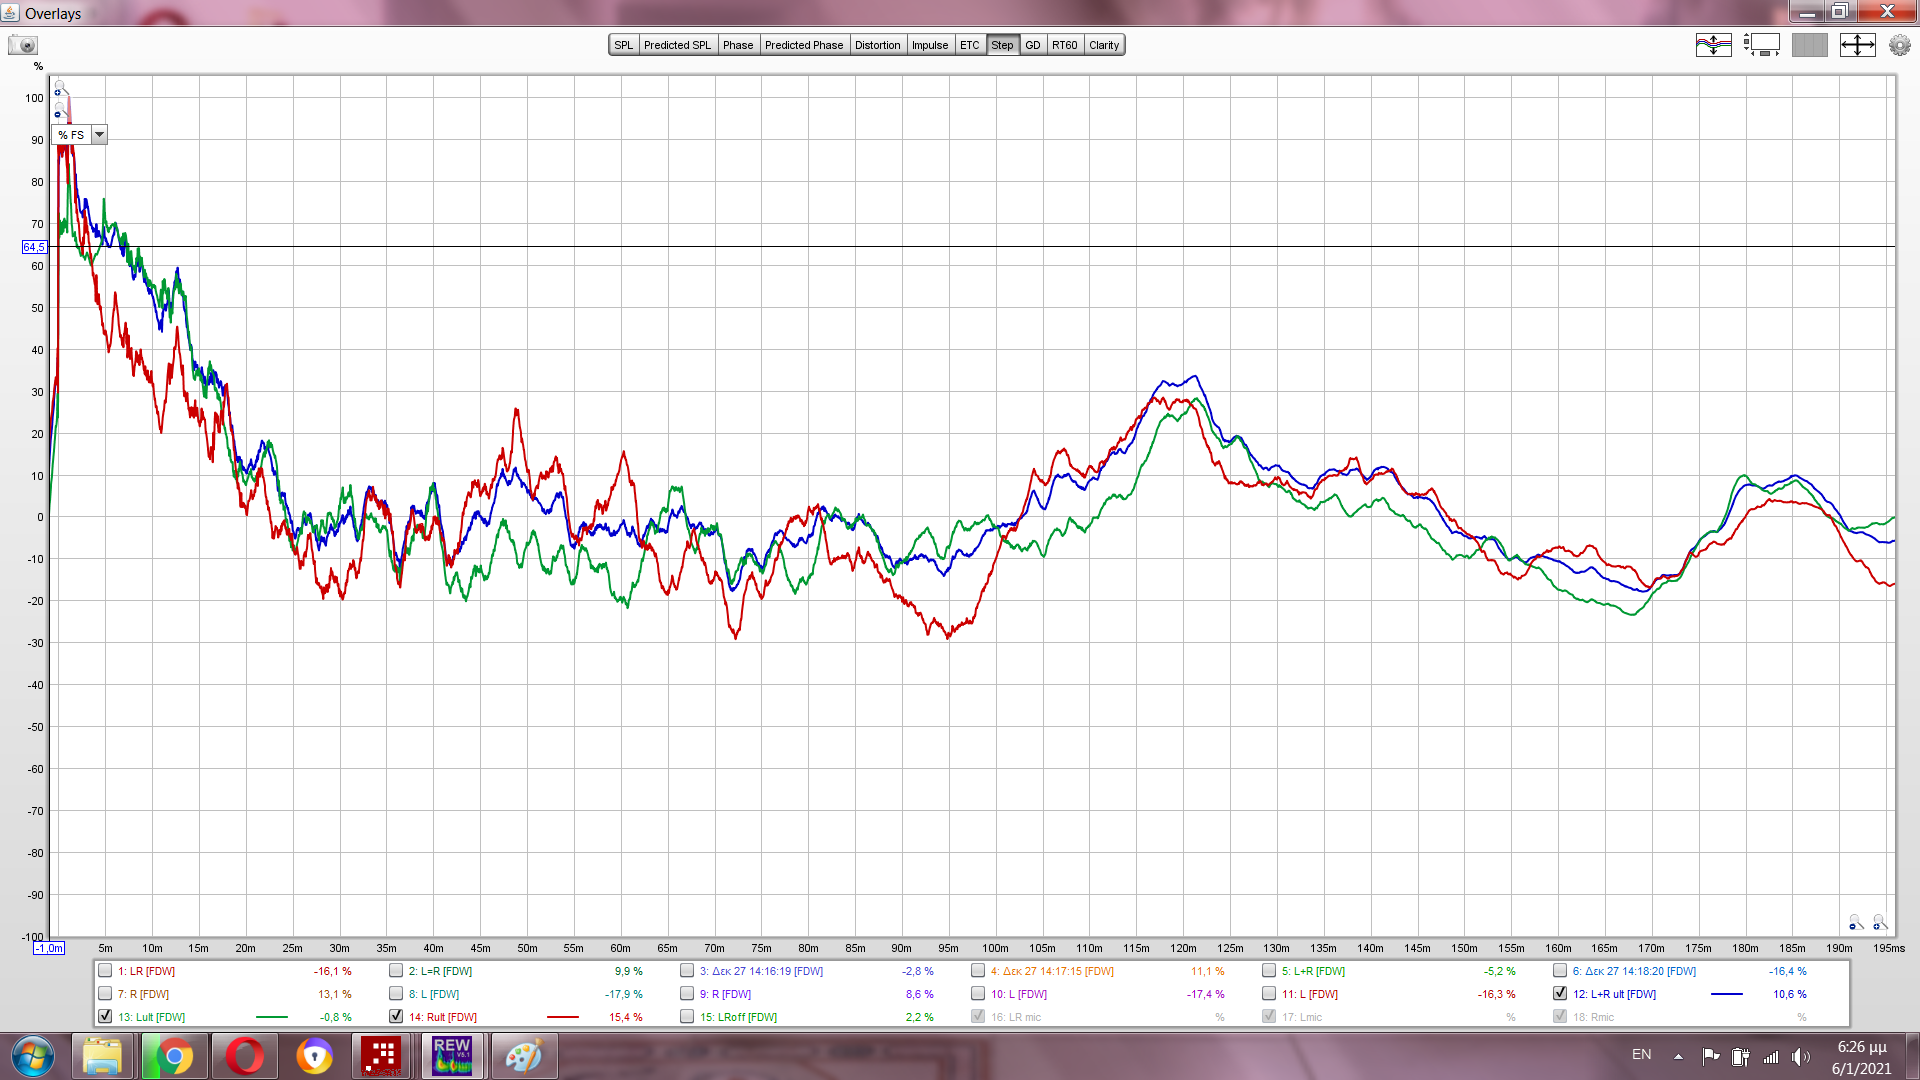Switch to the SPL tab

coord(623,45)
